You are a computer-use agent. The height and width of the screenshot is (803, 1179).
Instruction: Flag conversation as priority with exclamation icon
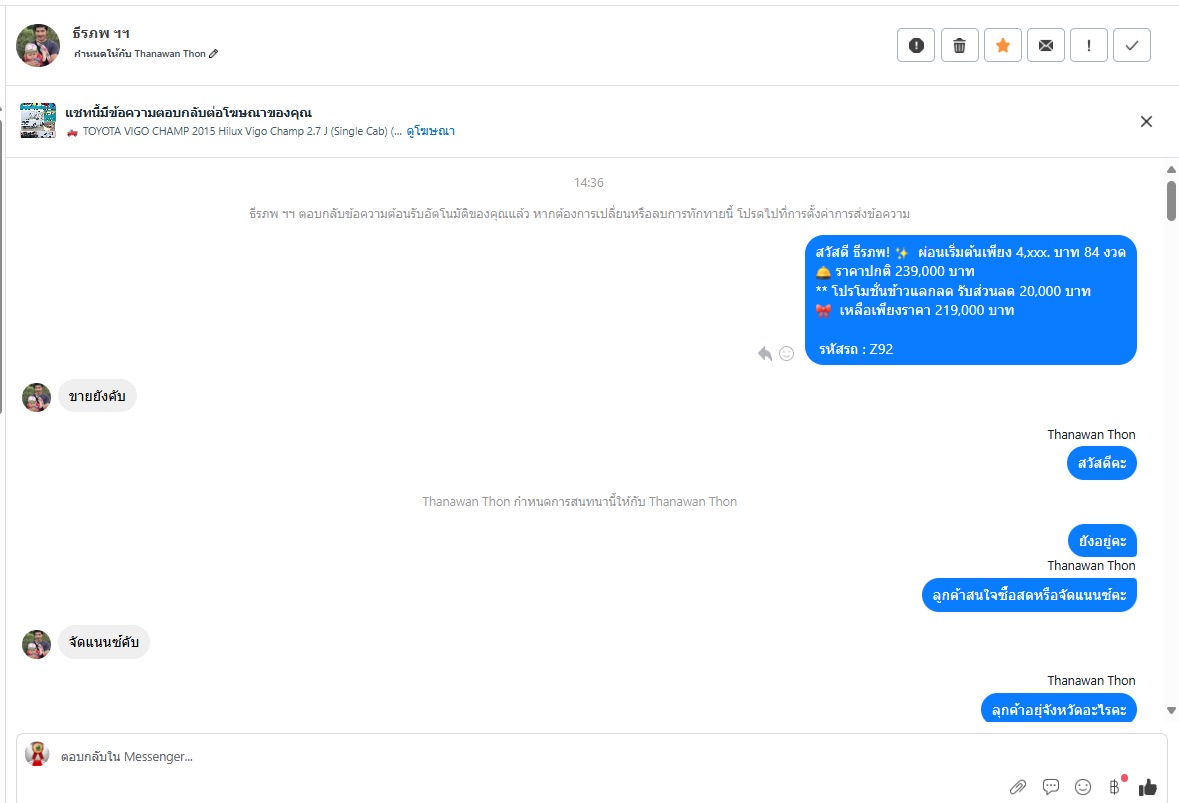click(x=1089, y=45)
